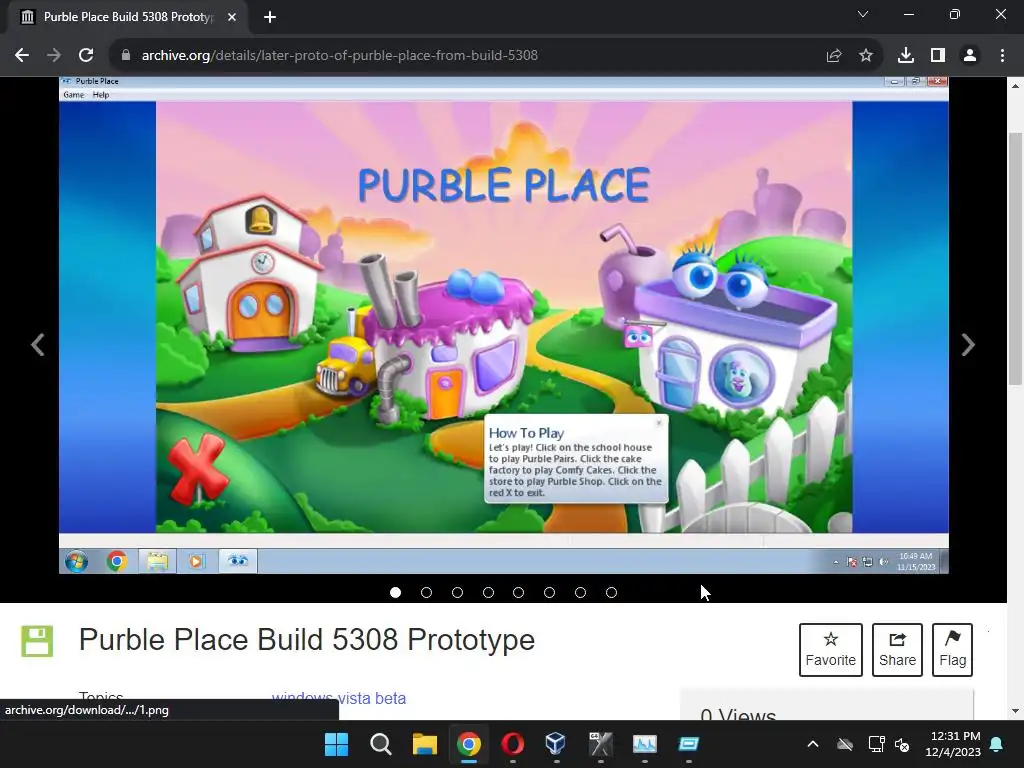Open the notifications bell icon
This screenshot has height=768, width=1024.
pyautogui.click(x=997, y=744)
